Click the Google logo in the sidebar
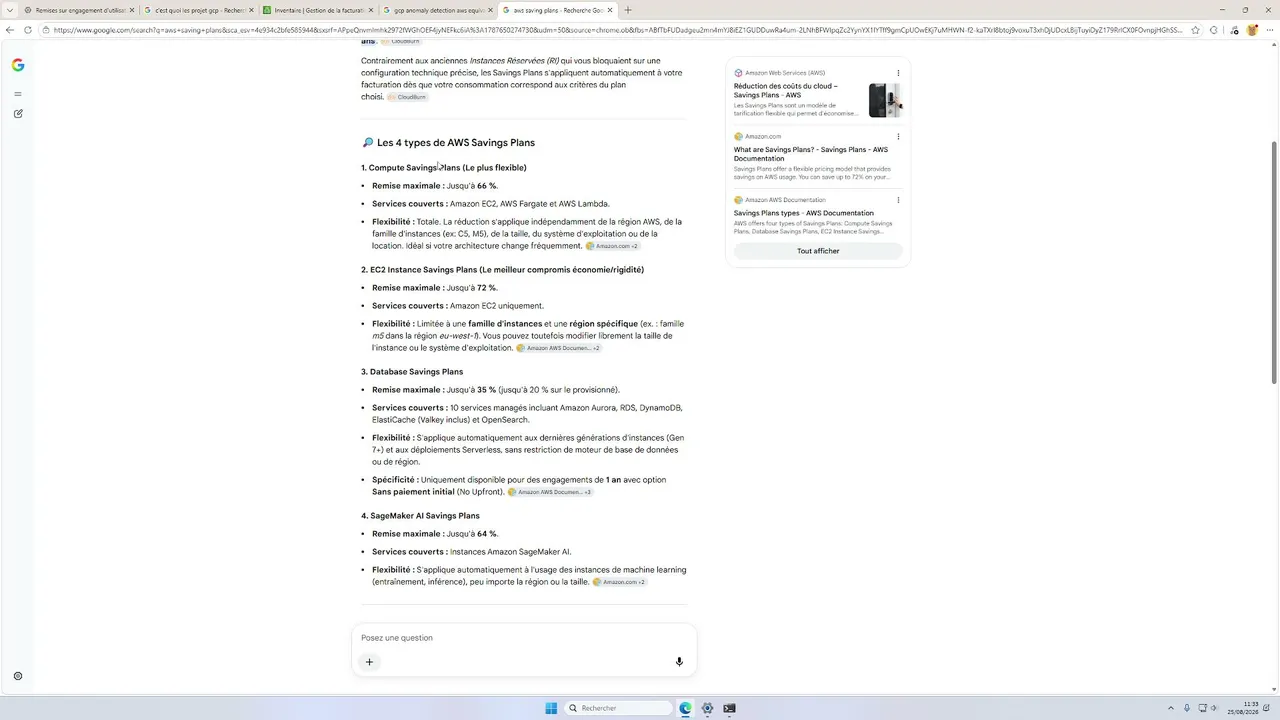This screenshot has width=1280, height=720. click(x=18, y=65)
